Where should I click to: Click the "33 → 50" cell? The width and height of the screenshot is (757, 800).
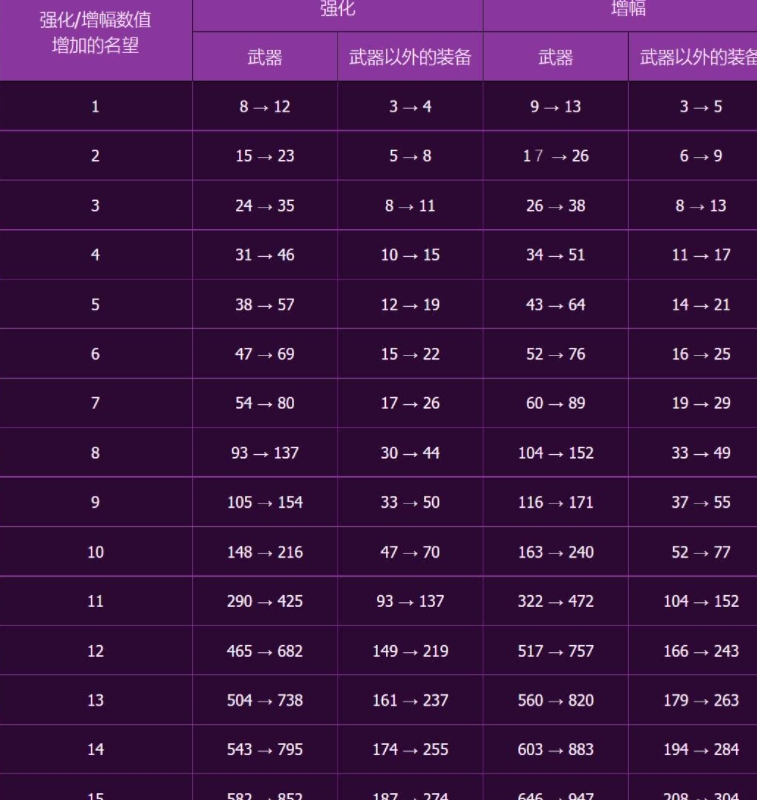click(410, 502)
